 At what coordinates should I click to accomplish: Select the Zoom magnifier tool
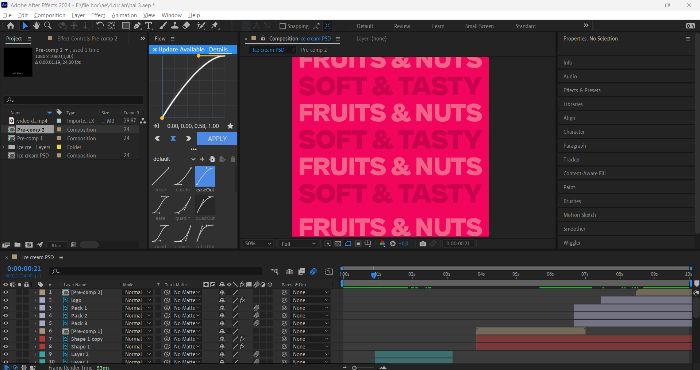[x=47, y=26]
